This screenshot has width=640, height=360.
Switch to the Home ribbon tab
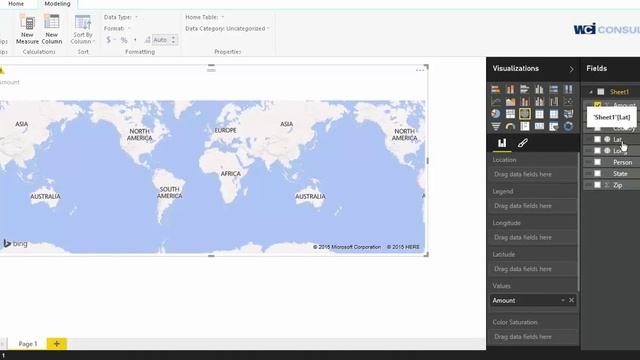point(16,4)
